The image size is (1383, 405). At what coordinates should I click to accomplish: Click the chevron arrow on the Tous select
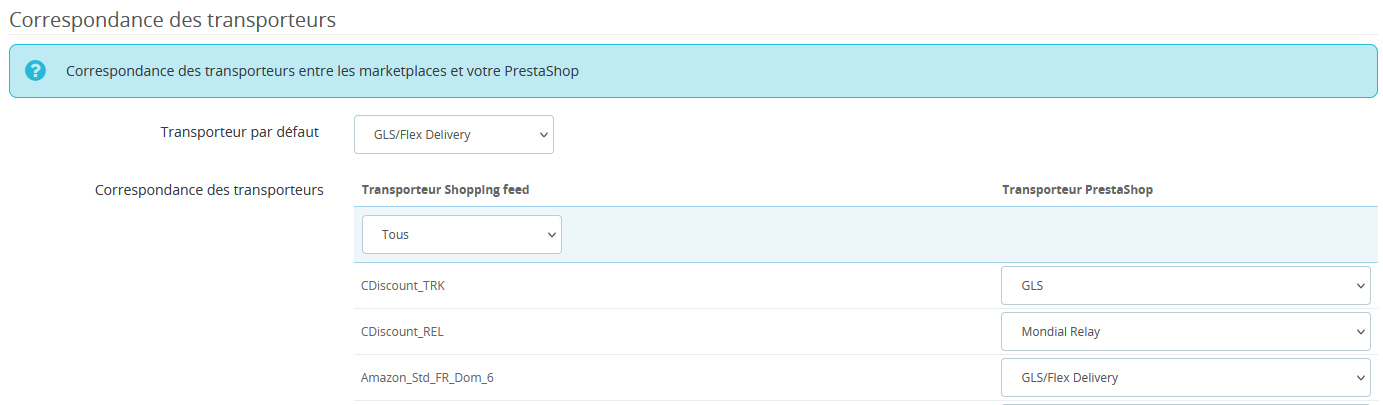551,234
